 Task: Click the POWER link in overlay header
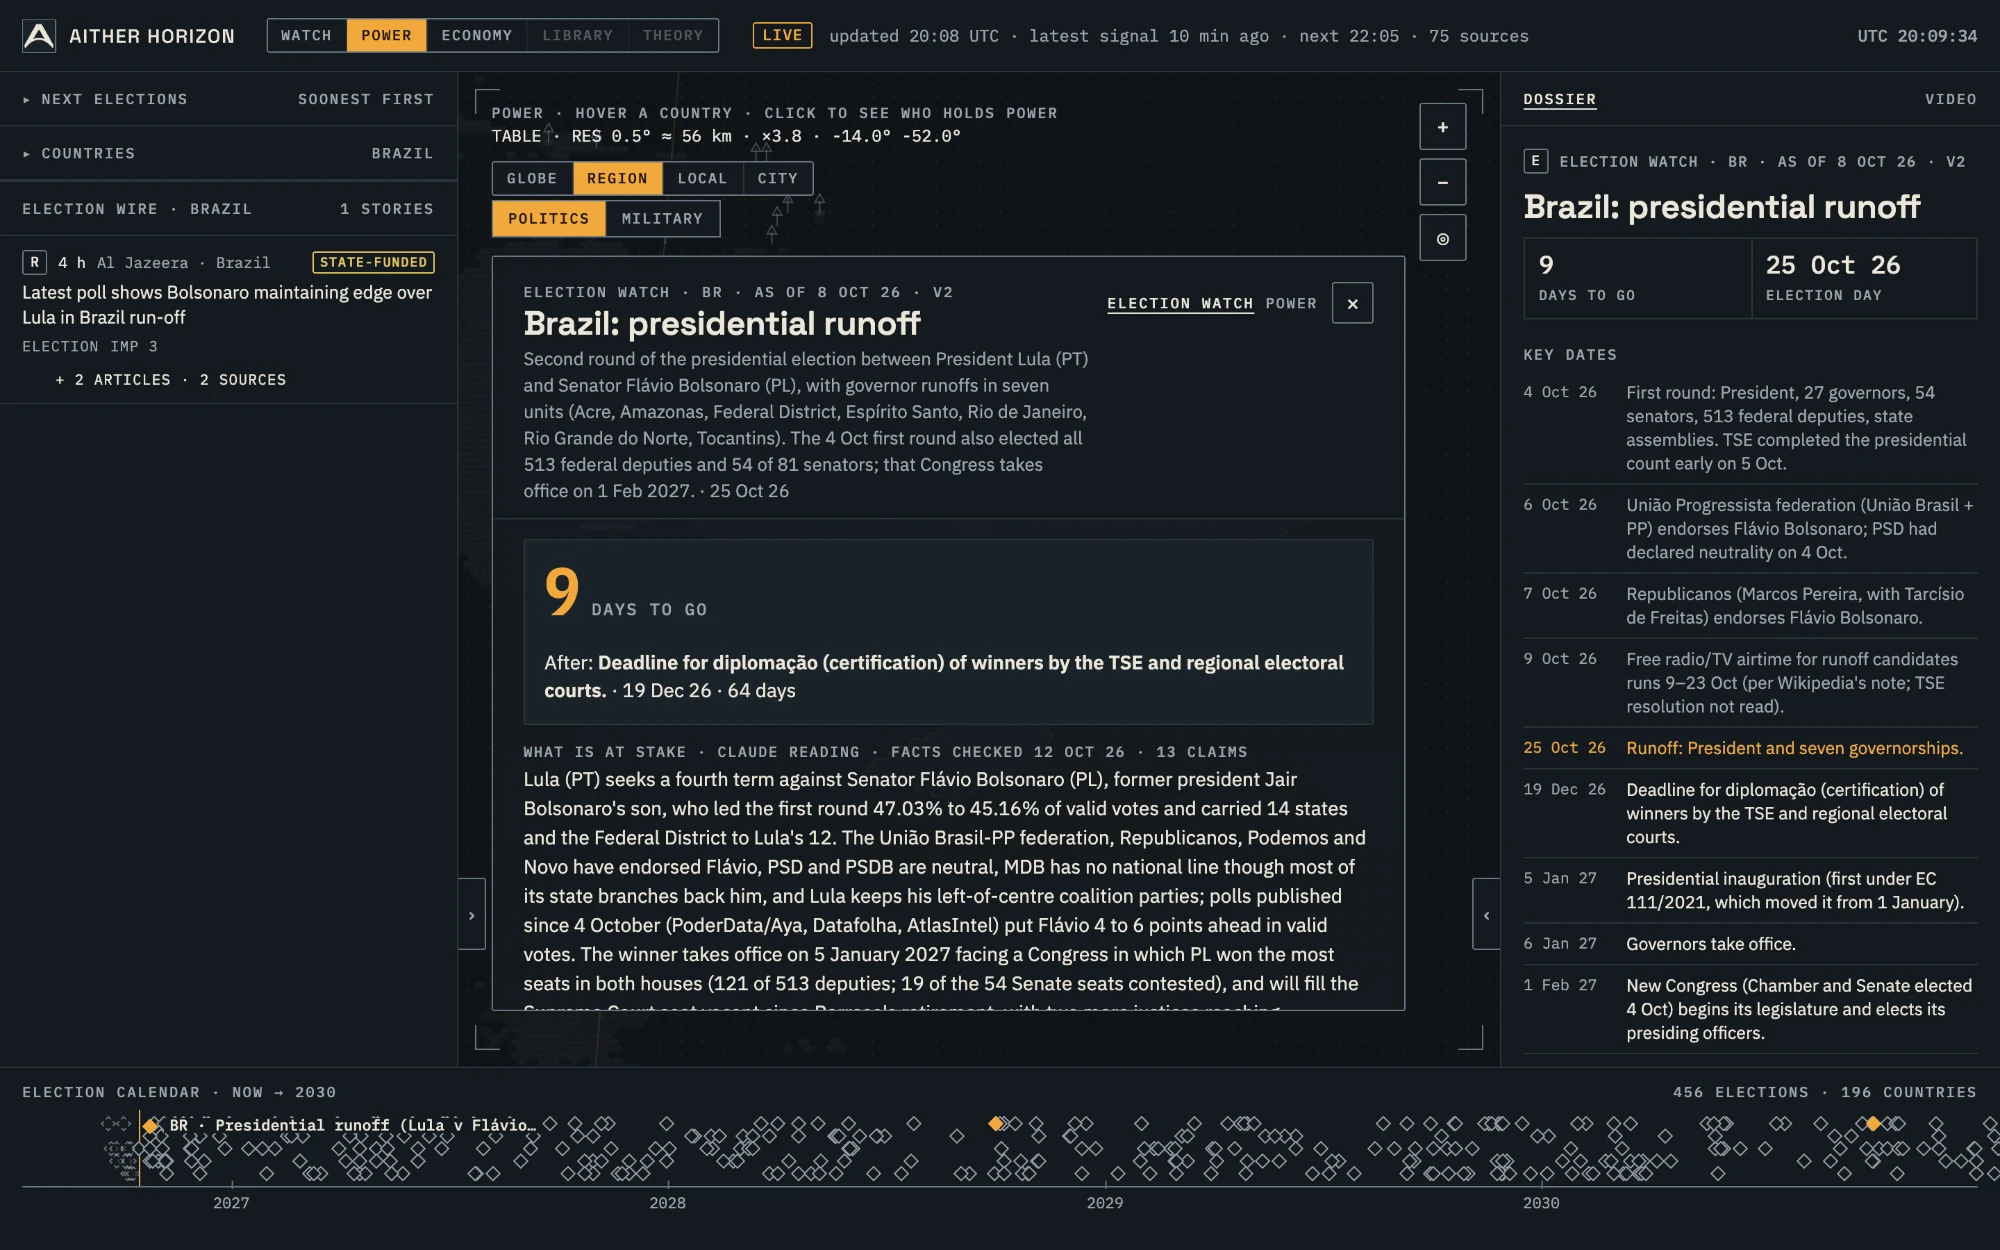click(1291, 303)
